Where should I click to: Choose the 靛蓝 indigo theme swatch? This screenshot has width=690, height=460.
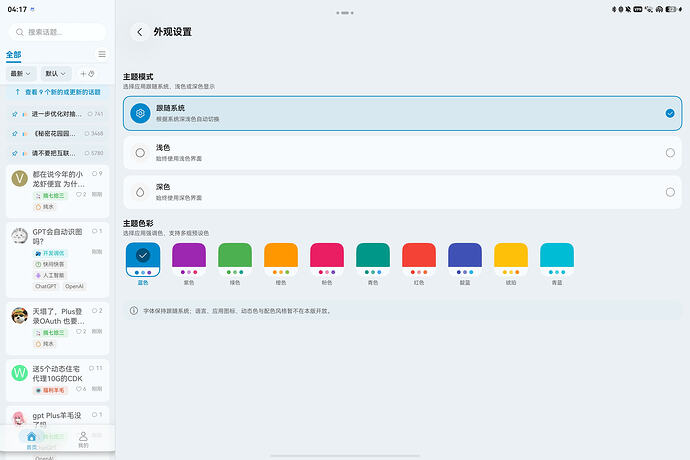pyautogui.click(x=465, y=260)
